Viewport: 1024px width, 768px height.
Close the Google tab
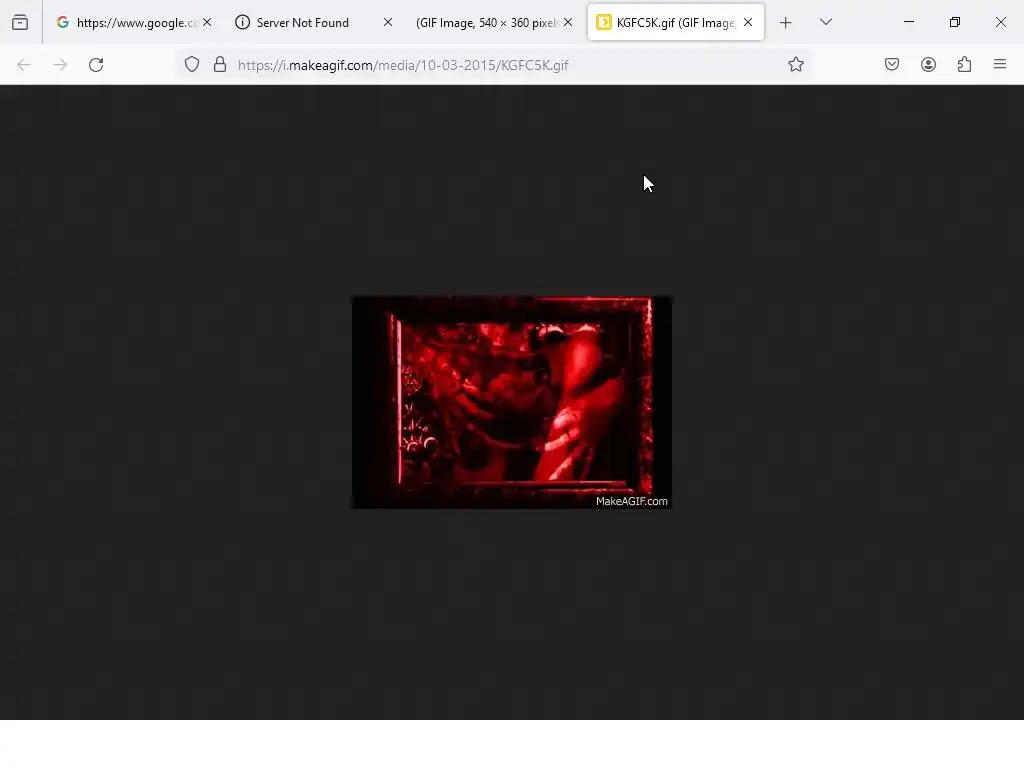pos(207,22)
